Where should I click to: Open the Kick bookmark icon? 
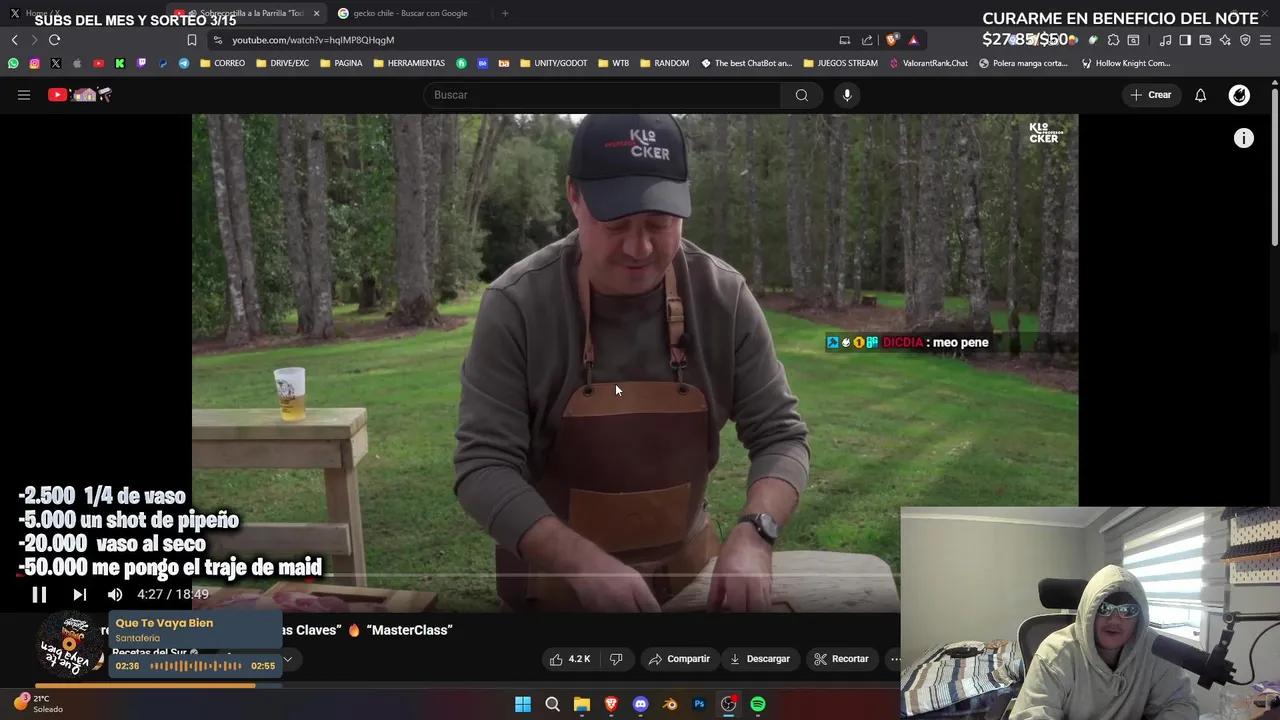click(120, 63)
